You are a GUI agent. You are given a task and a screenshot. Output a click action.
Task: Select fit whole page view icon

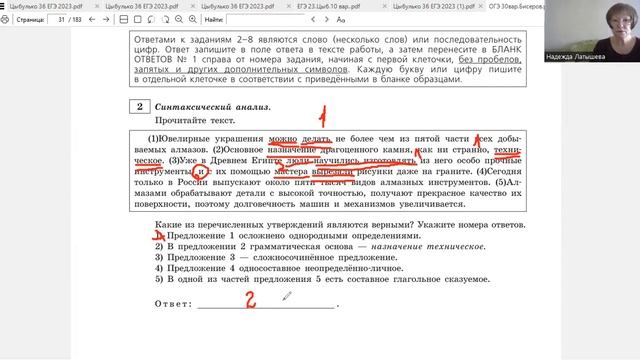pos(138,20)
